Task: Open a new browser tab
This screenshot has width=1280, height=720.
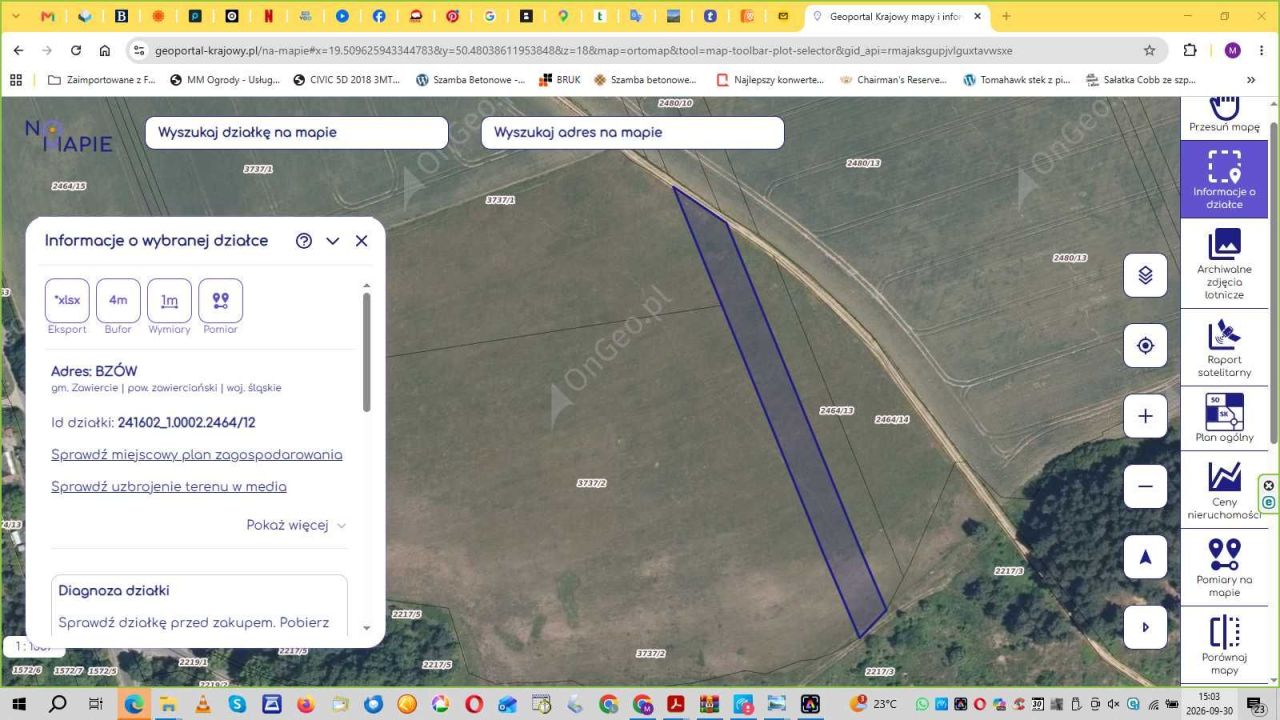Action: 1006,16
